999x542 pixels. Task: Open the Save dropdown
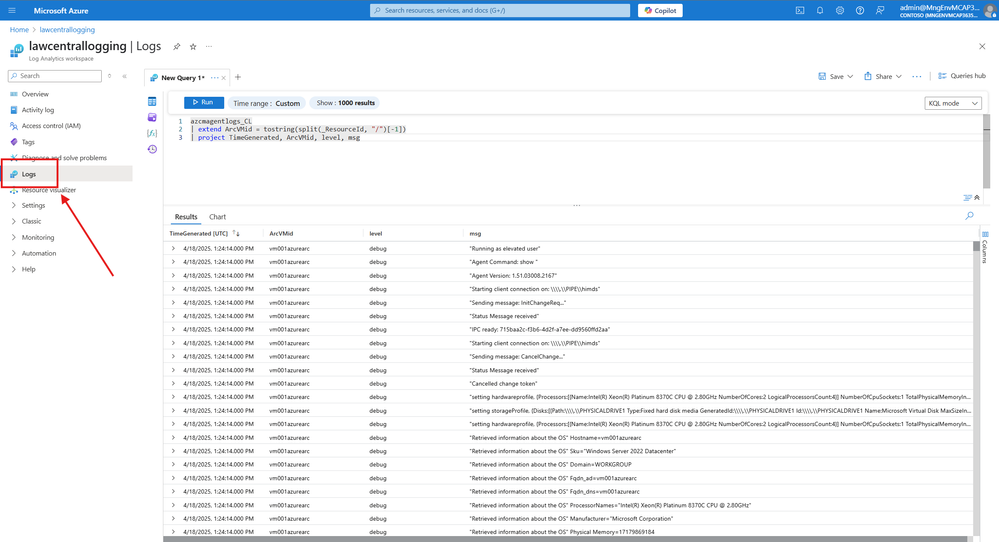(835, 76)
